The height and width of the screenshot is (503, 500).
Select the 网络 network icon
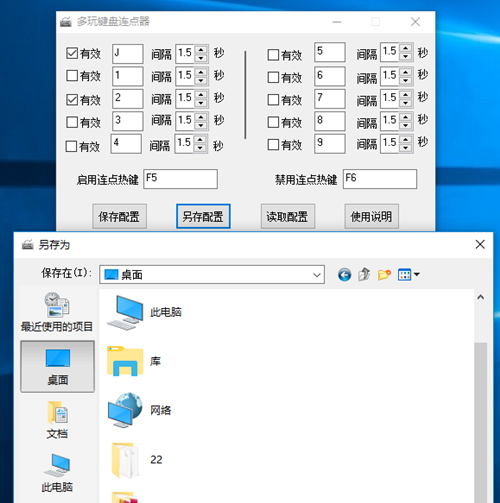point(125,410)
